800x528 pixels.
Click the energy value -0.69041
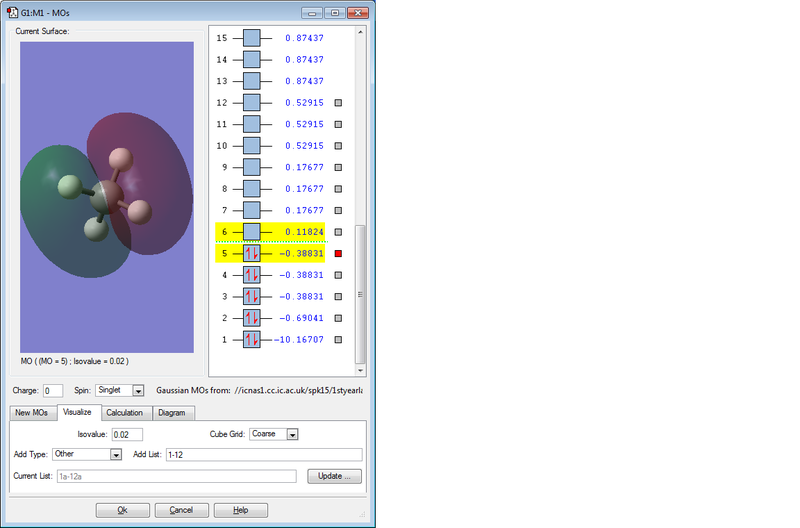[301, 318]
